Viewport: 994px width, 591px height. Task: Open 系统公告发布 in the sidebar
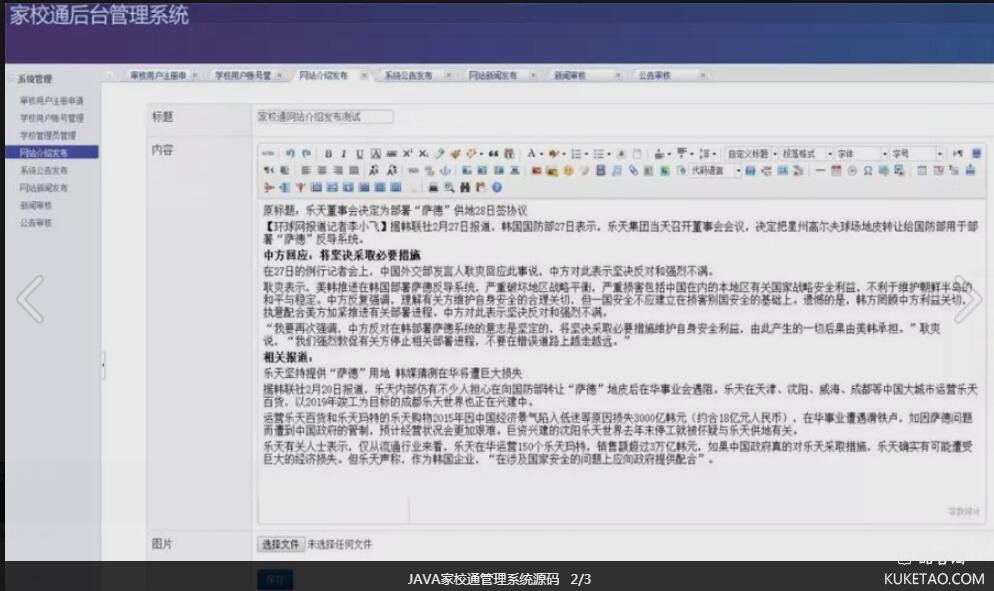coord(43,171)
